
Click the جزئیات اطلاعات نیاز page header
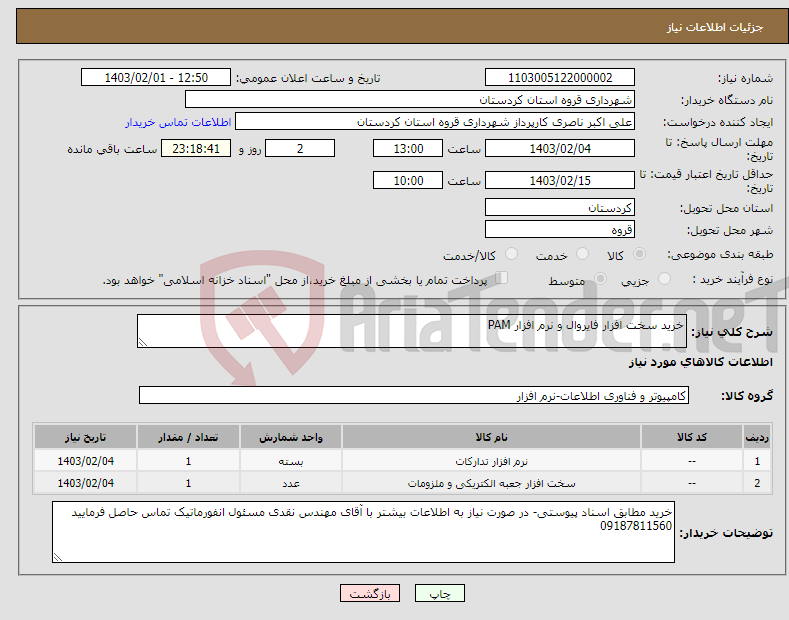pyautogui.click(x=715, y=27)
